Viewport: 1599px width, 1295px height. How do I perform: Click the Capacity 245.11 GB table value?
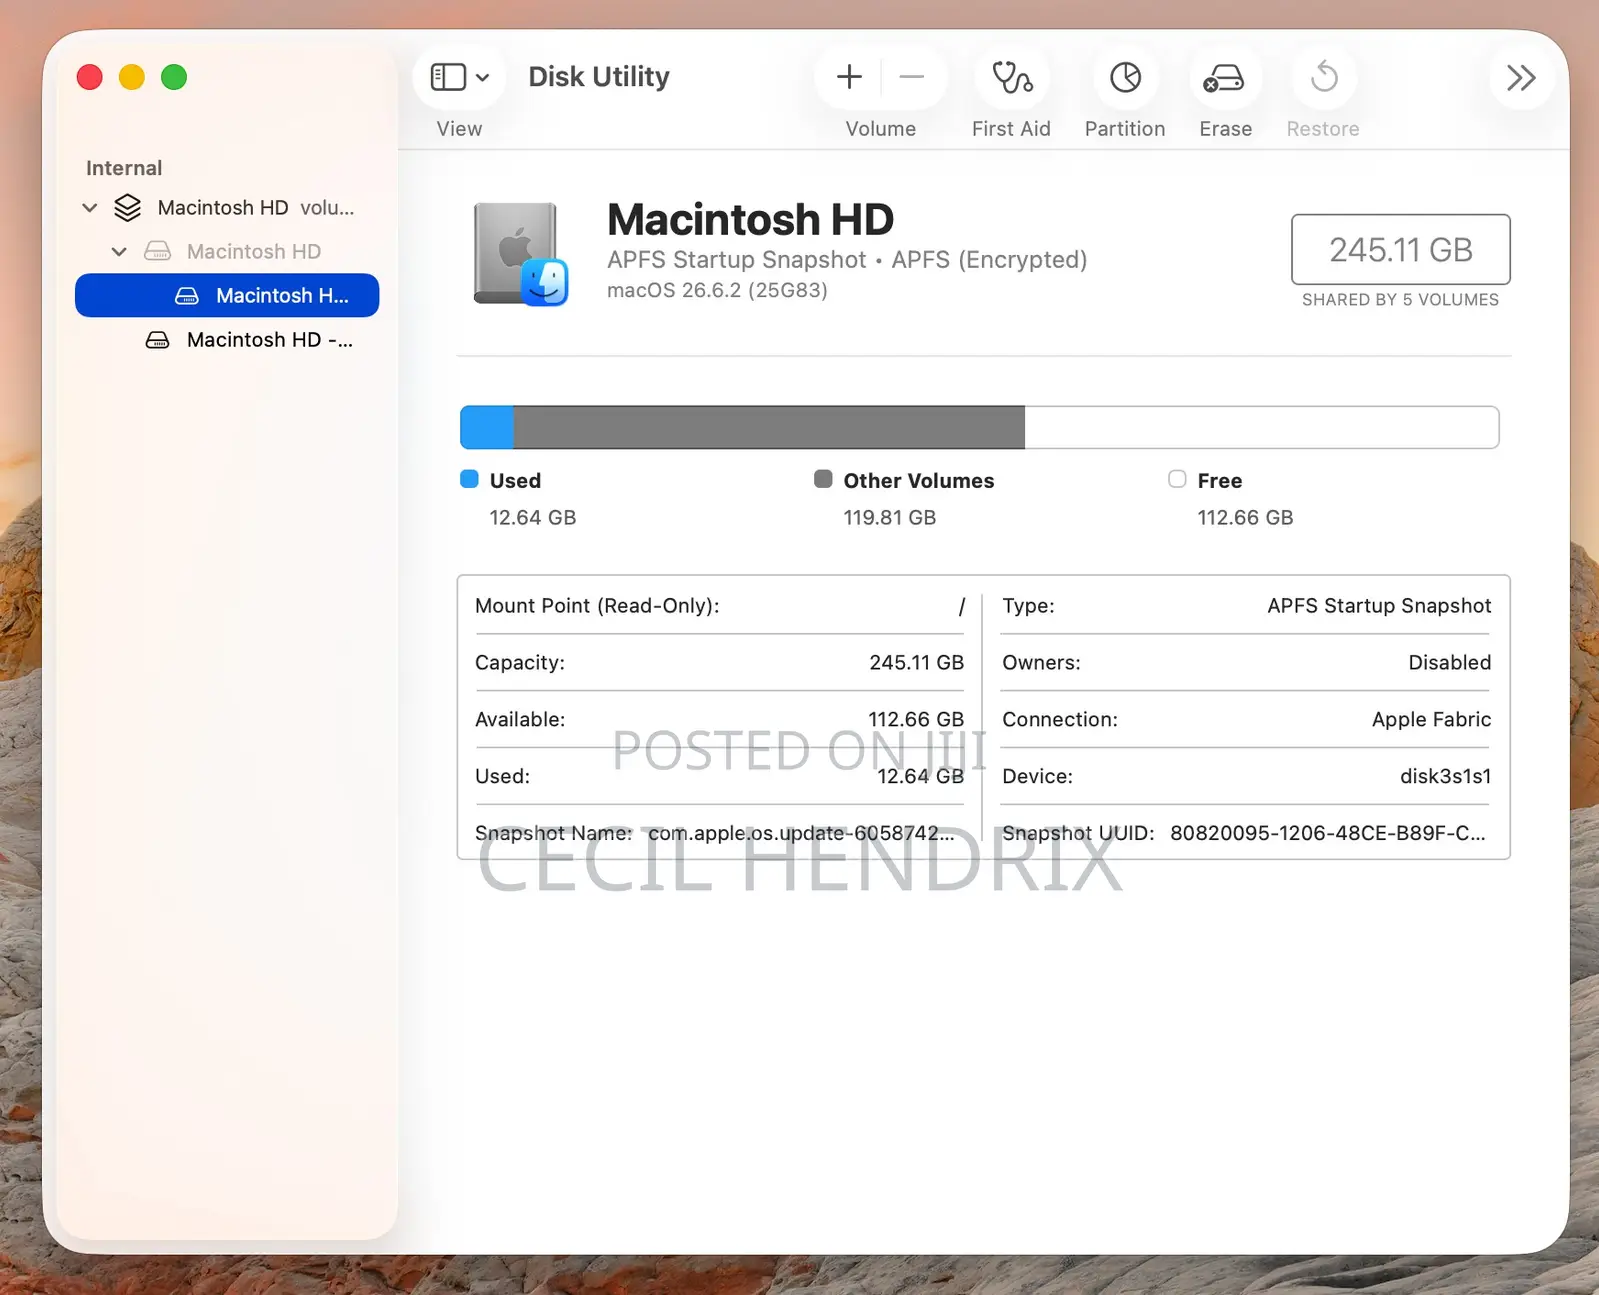tap(916, 663)
